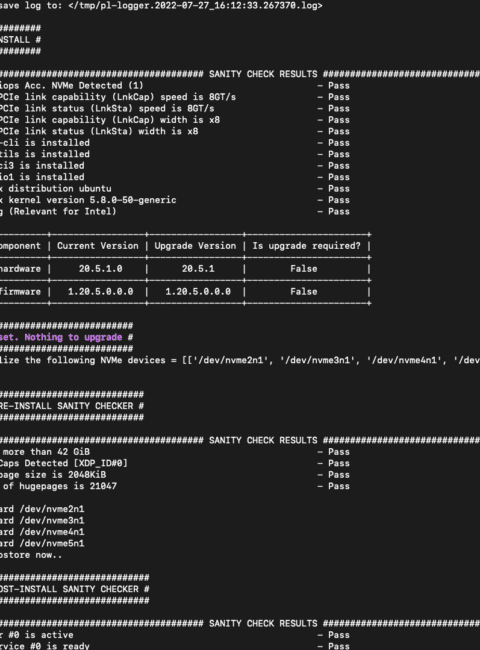
Task: Click the '-cli is installed' line
Action: [x=45, y=143]
